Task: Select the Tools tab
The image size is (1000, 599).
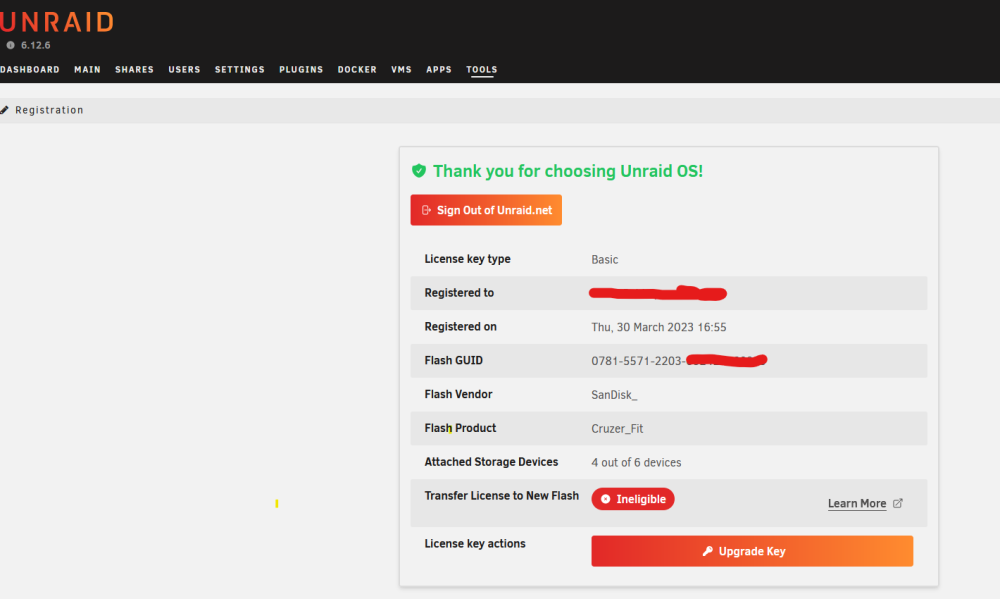Action: coord(482,70)
